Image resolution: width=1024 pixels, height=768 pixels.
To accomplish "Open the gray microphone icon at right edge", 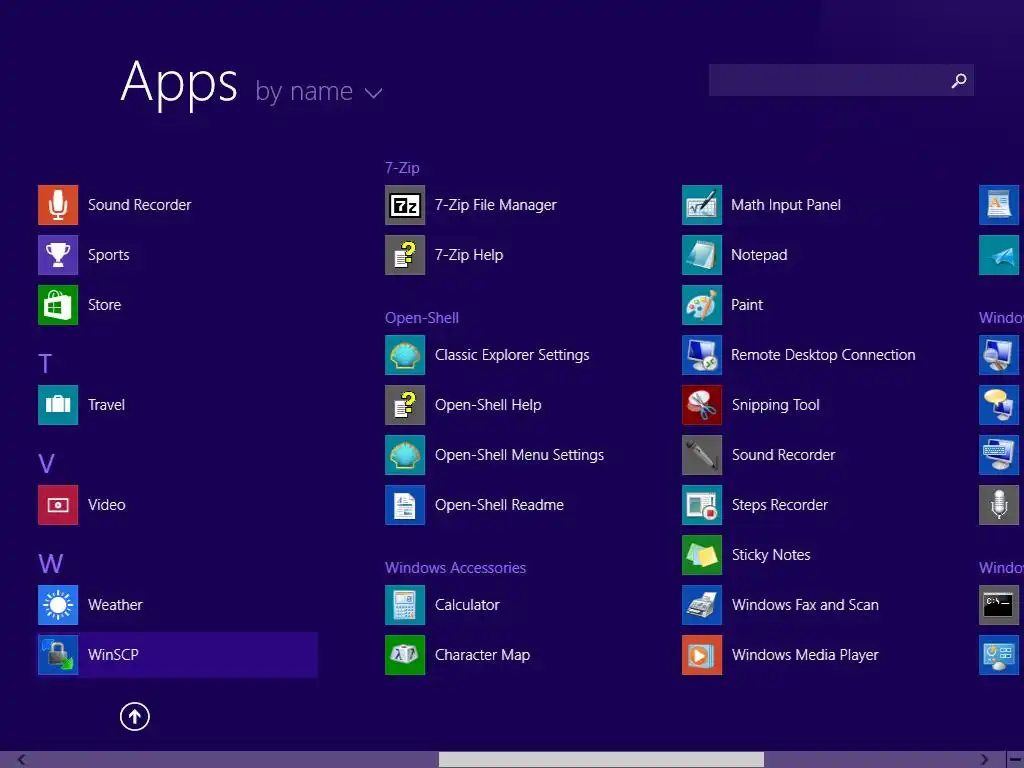I will [999, 505].
